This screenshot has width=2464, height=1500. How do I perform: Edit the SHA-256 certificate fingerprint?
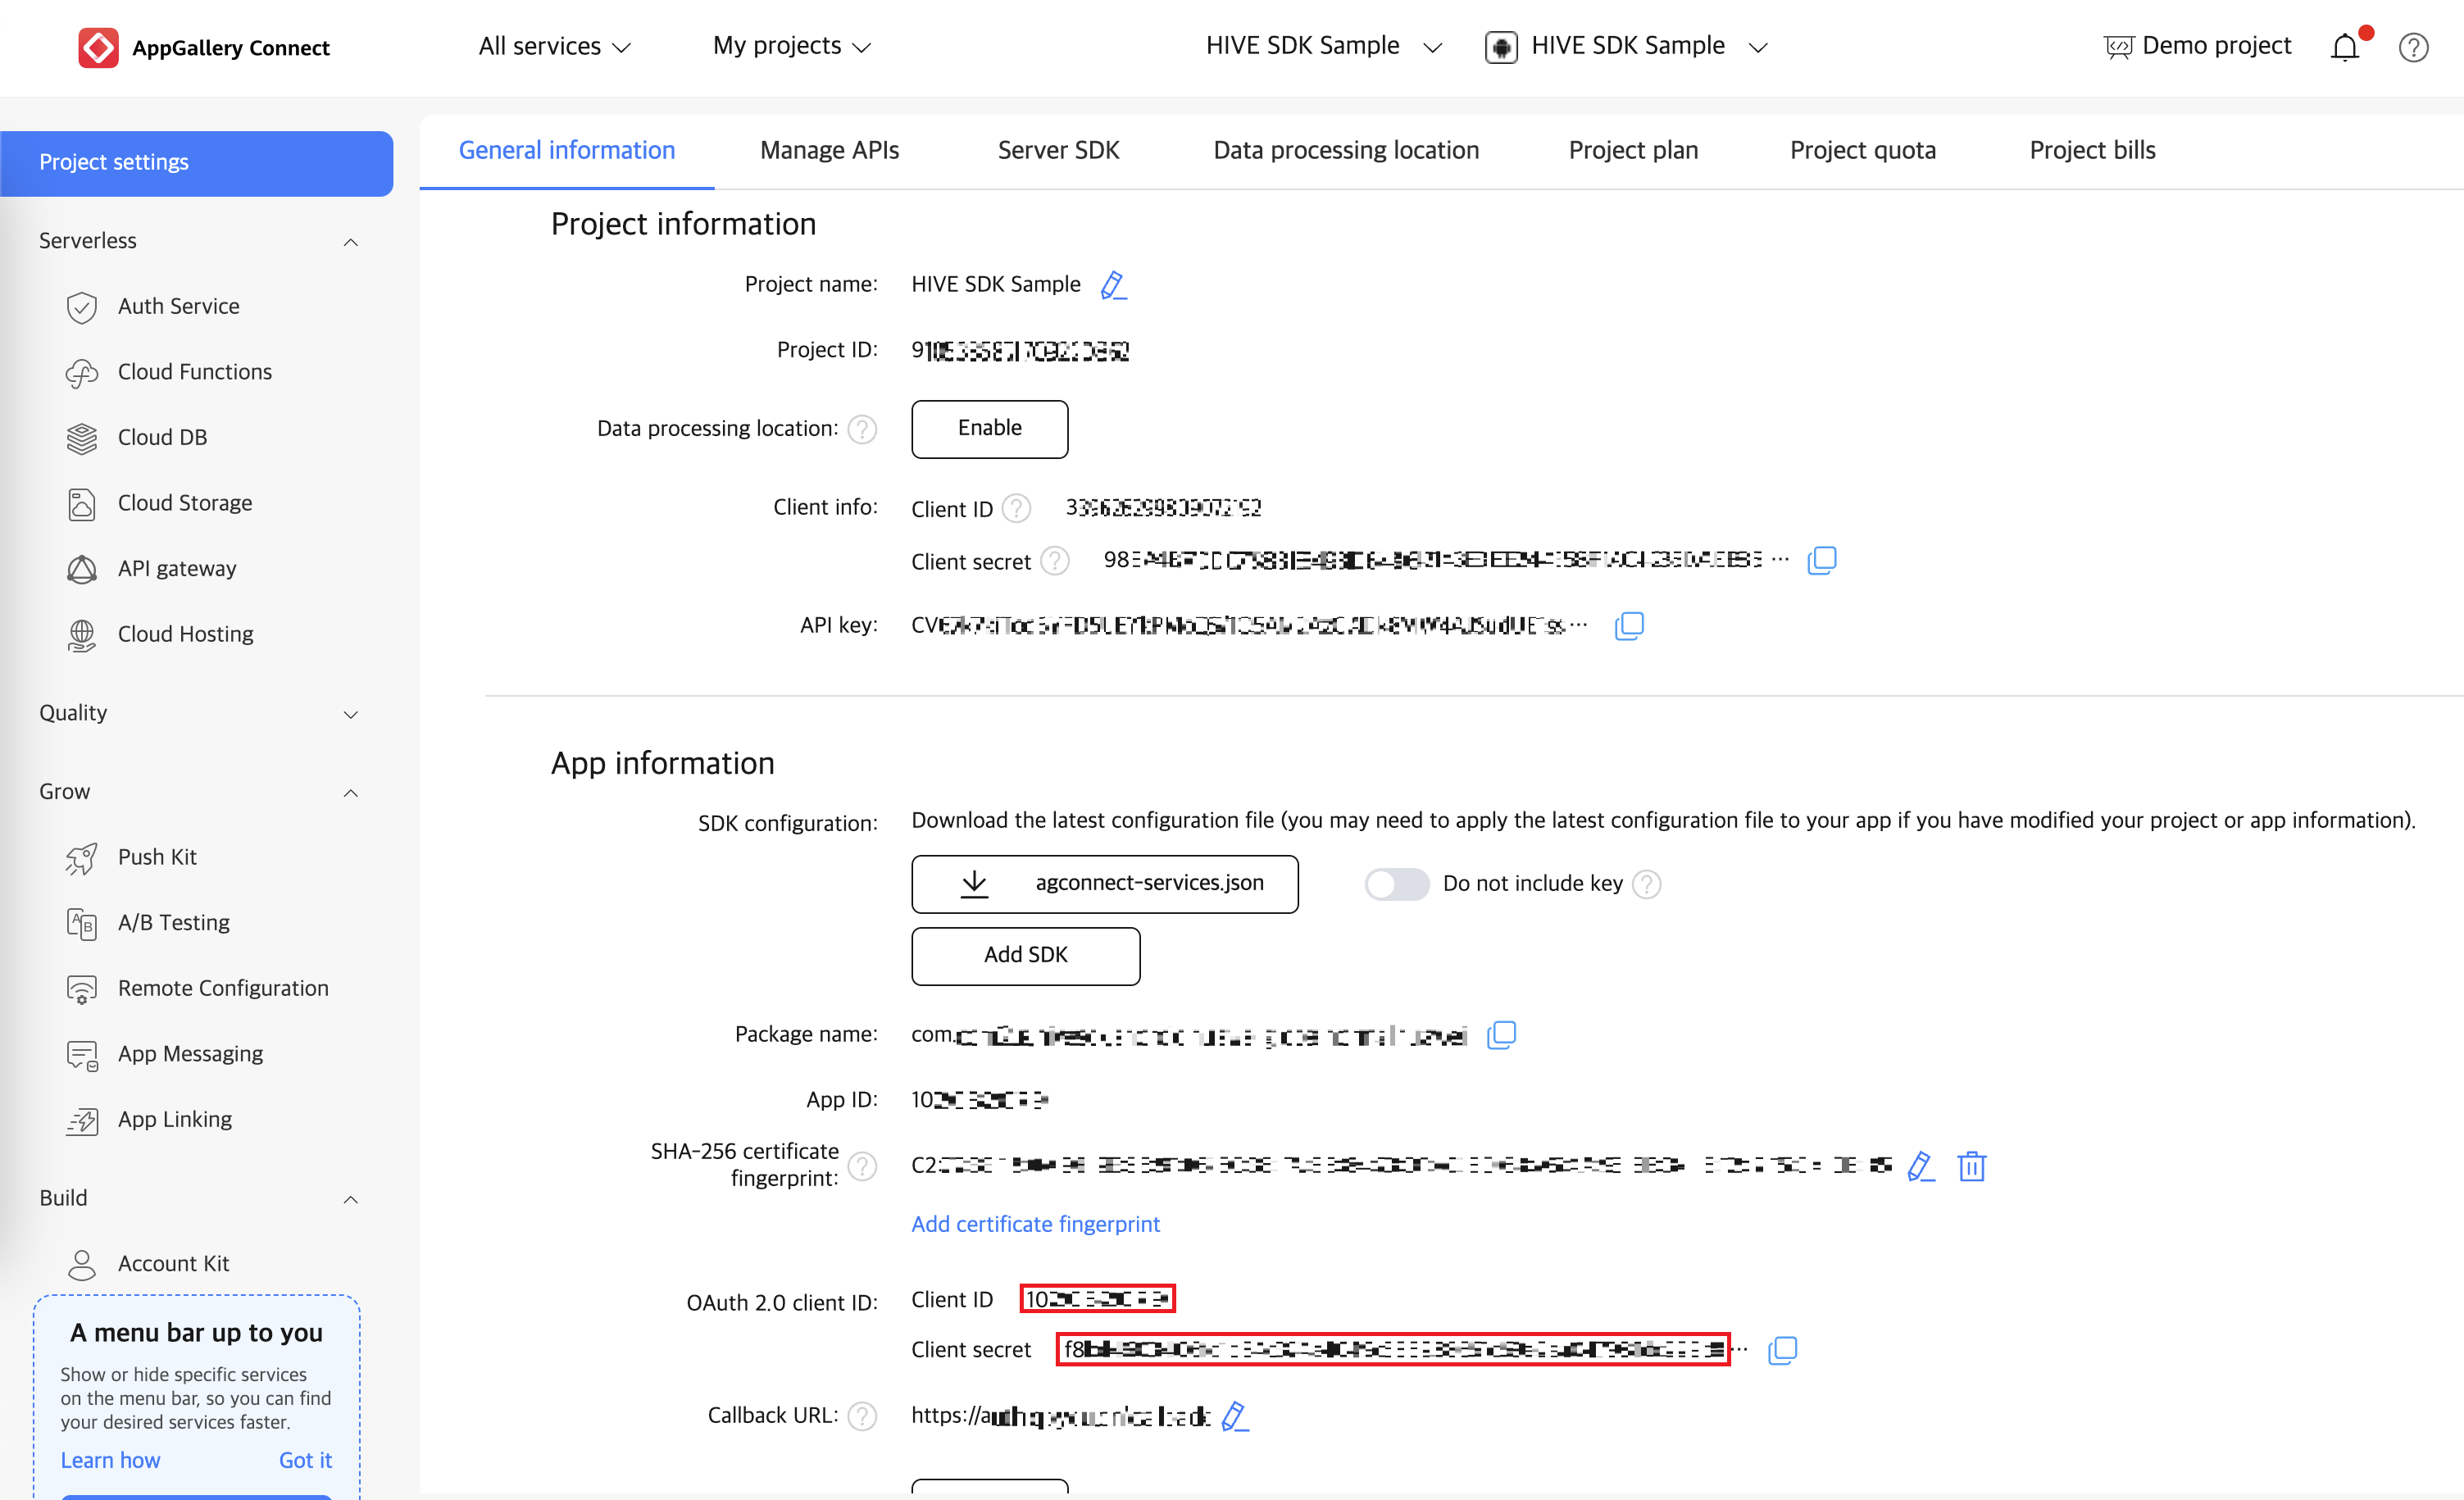(1920, 1166)
